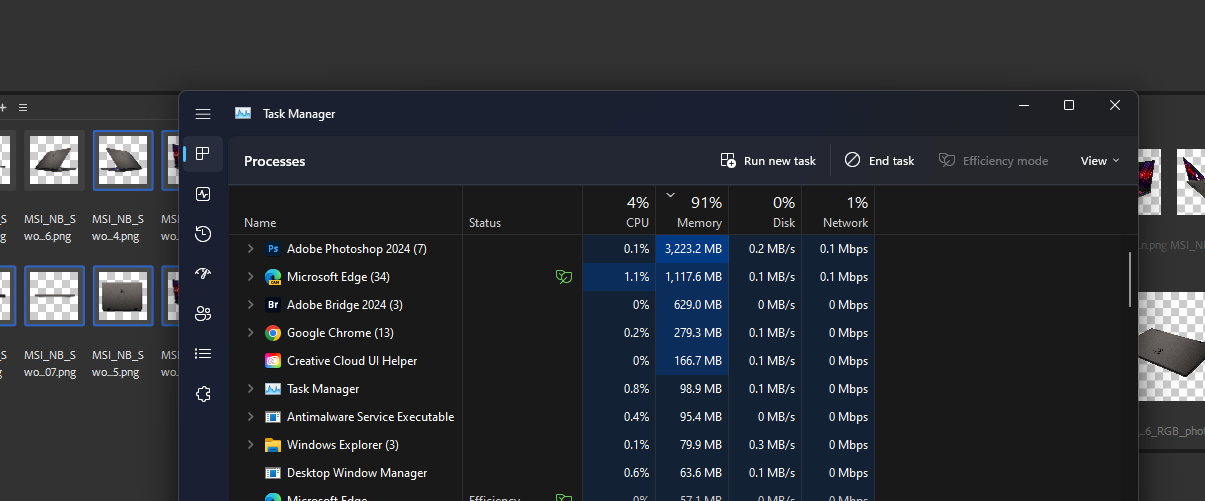This screenshot has height=501, width=1205.
Task: Toggle the hamburger navigation menu
Action: point(203,114)
